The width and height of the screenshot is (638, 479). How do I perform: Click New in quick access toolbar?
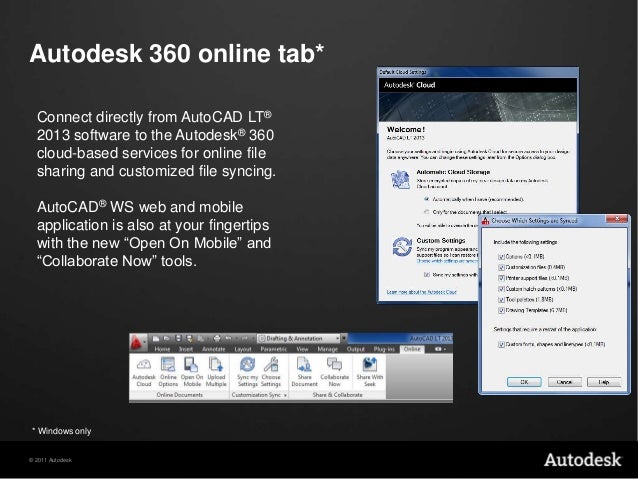coord(156,338)
